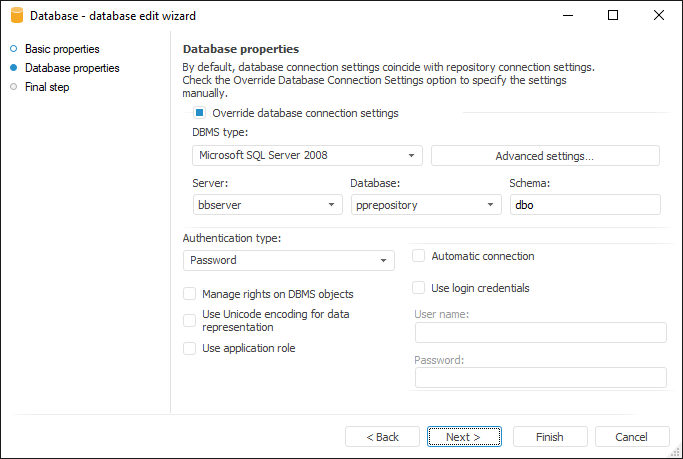
Task: Enable Manage rights on DBMS objects
Action: (x=190, y=294)
